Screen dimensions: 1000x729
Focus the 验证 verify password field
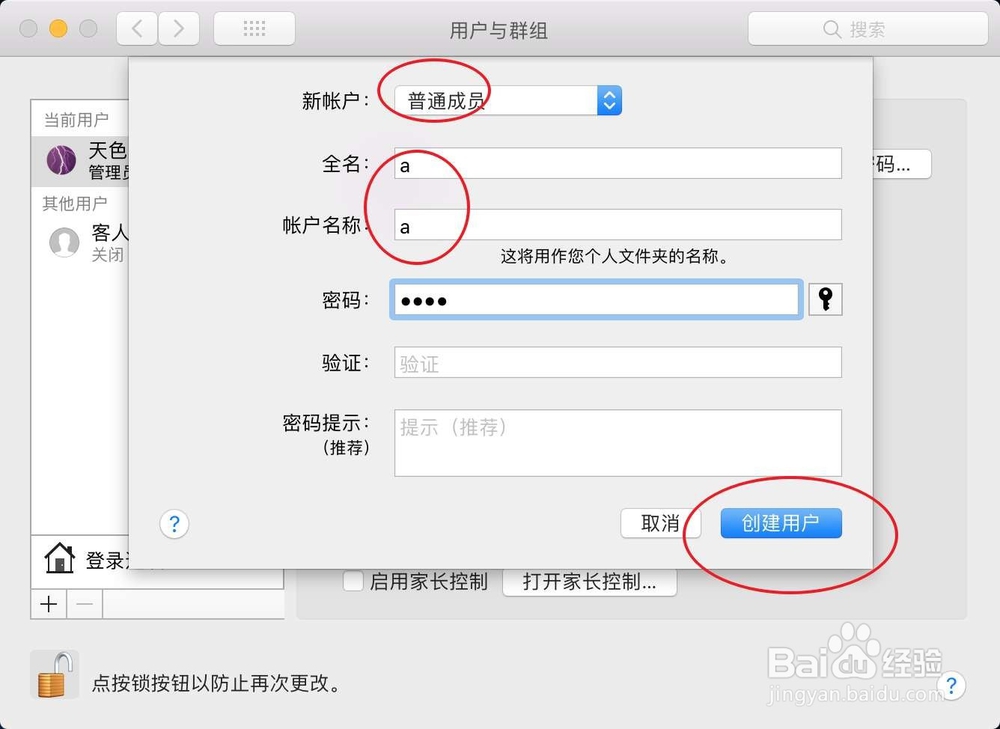tap(618, 362)
